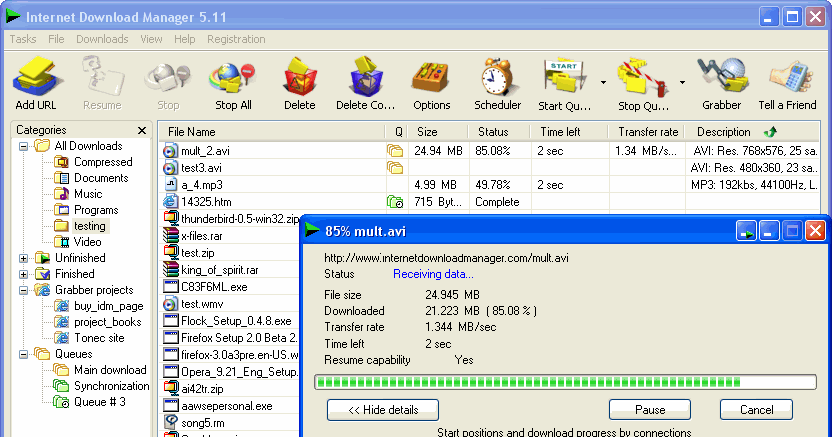This screenshot has width=832, height=437.
Task: Click the Stop All toolbar icon
Action: coord(233,83)
